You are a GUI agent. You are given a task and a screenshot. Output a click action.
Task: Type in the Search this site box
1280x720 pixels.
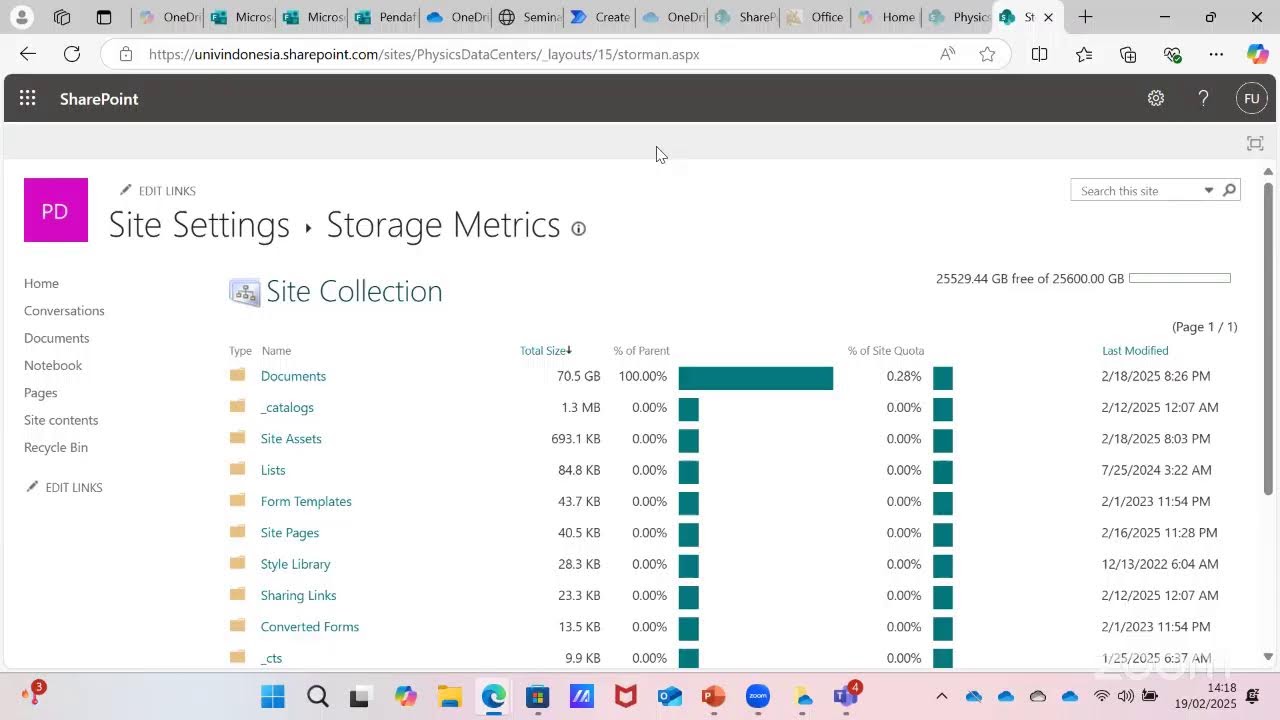point(1133,191)
